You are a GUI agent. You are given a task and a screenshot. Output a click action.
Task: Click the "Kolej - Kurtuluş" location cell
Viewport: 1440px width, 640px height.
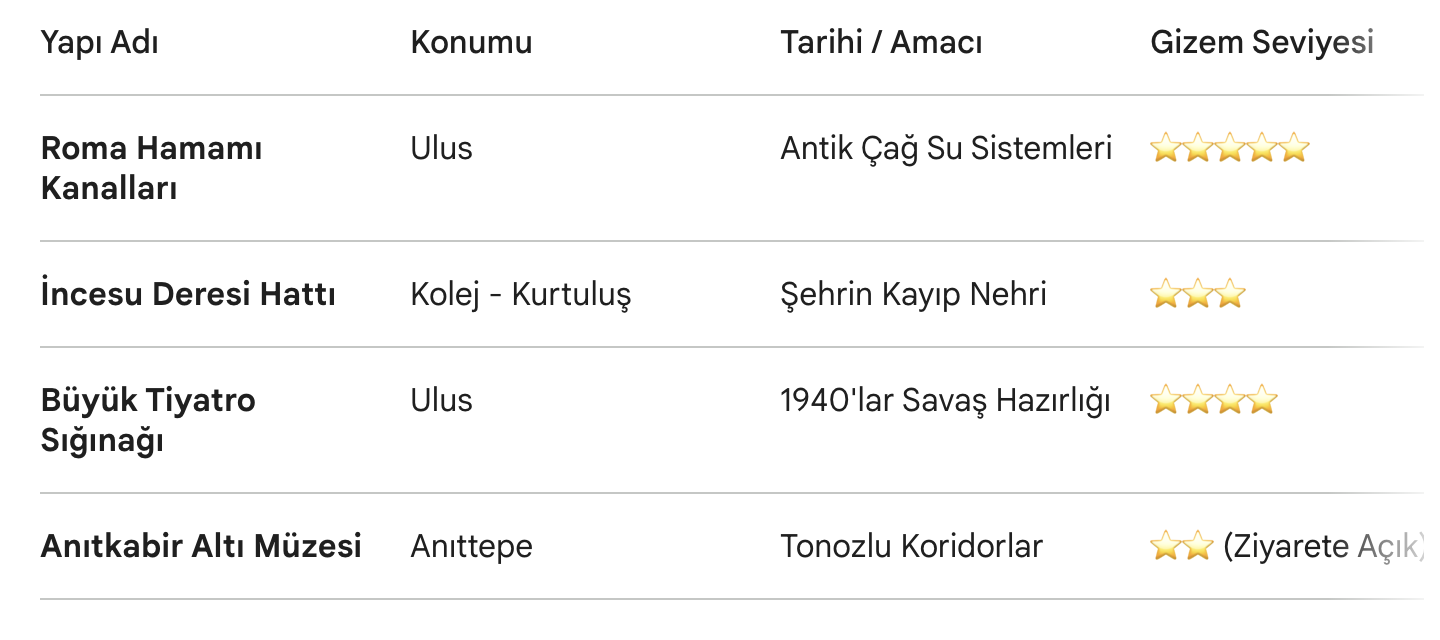point(520,295)
